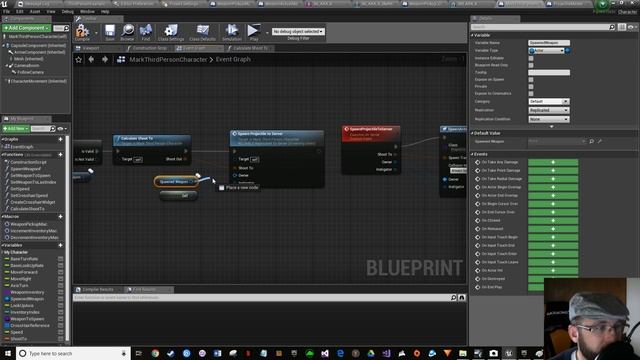Toggle editable eye for MoveForward variable
This screenshot has width=640, height=360.
tap(60, 272)
